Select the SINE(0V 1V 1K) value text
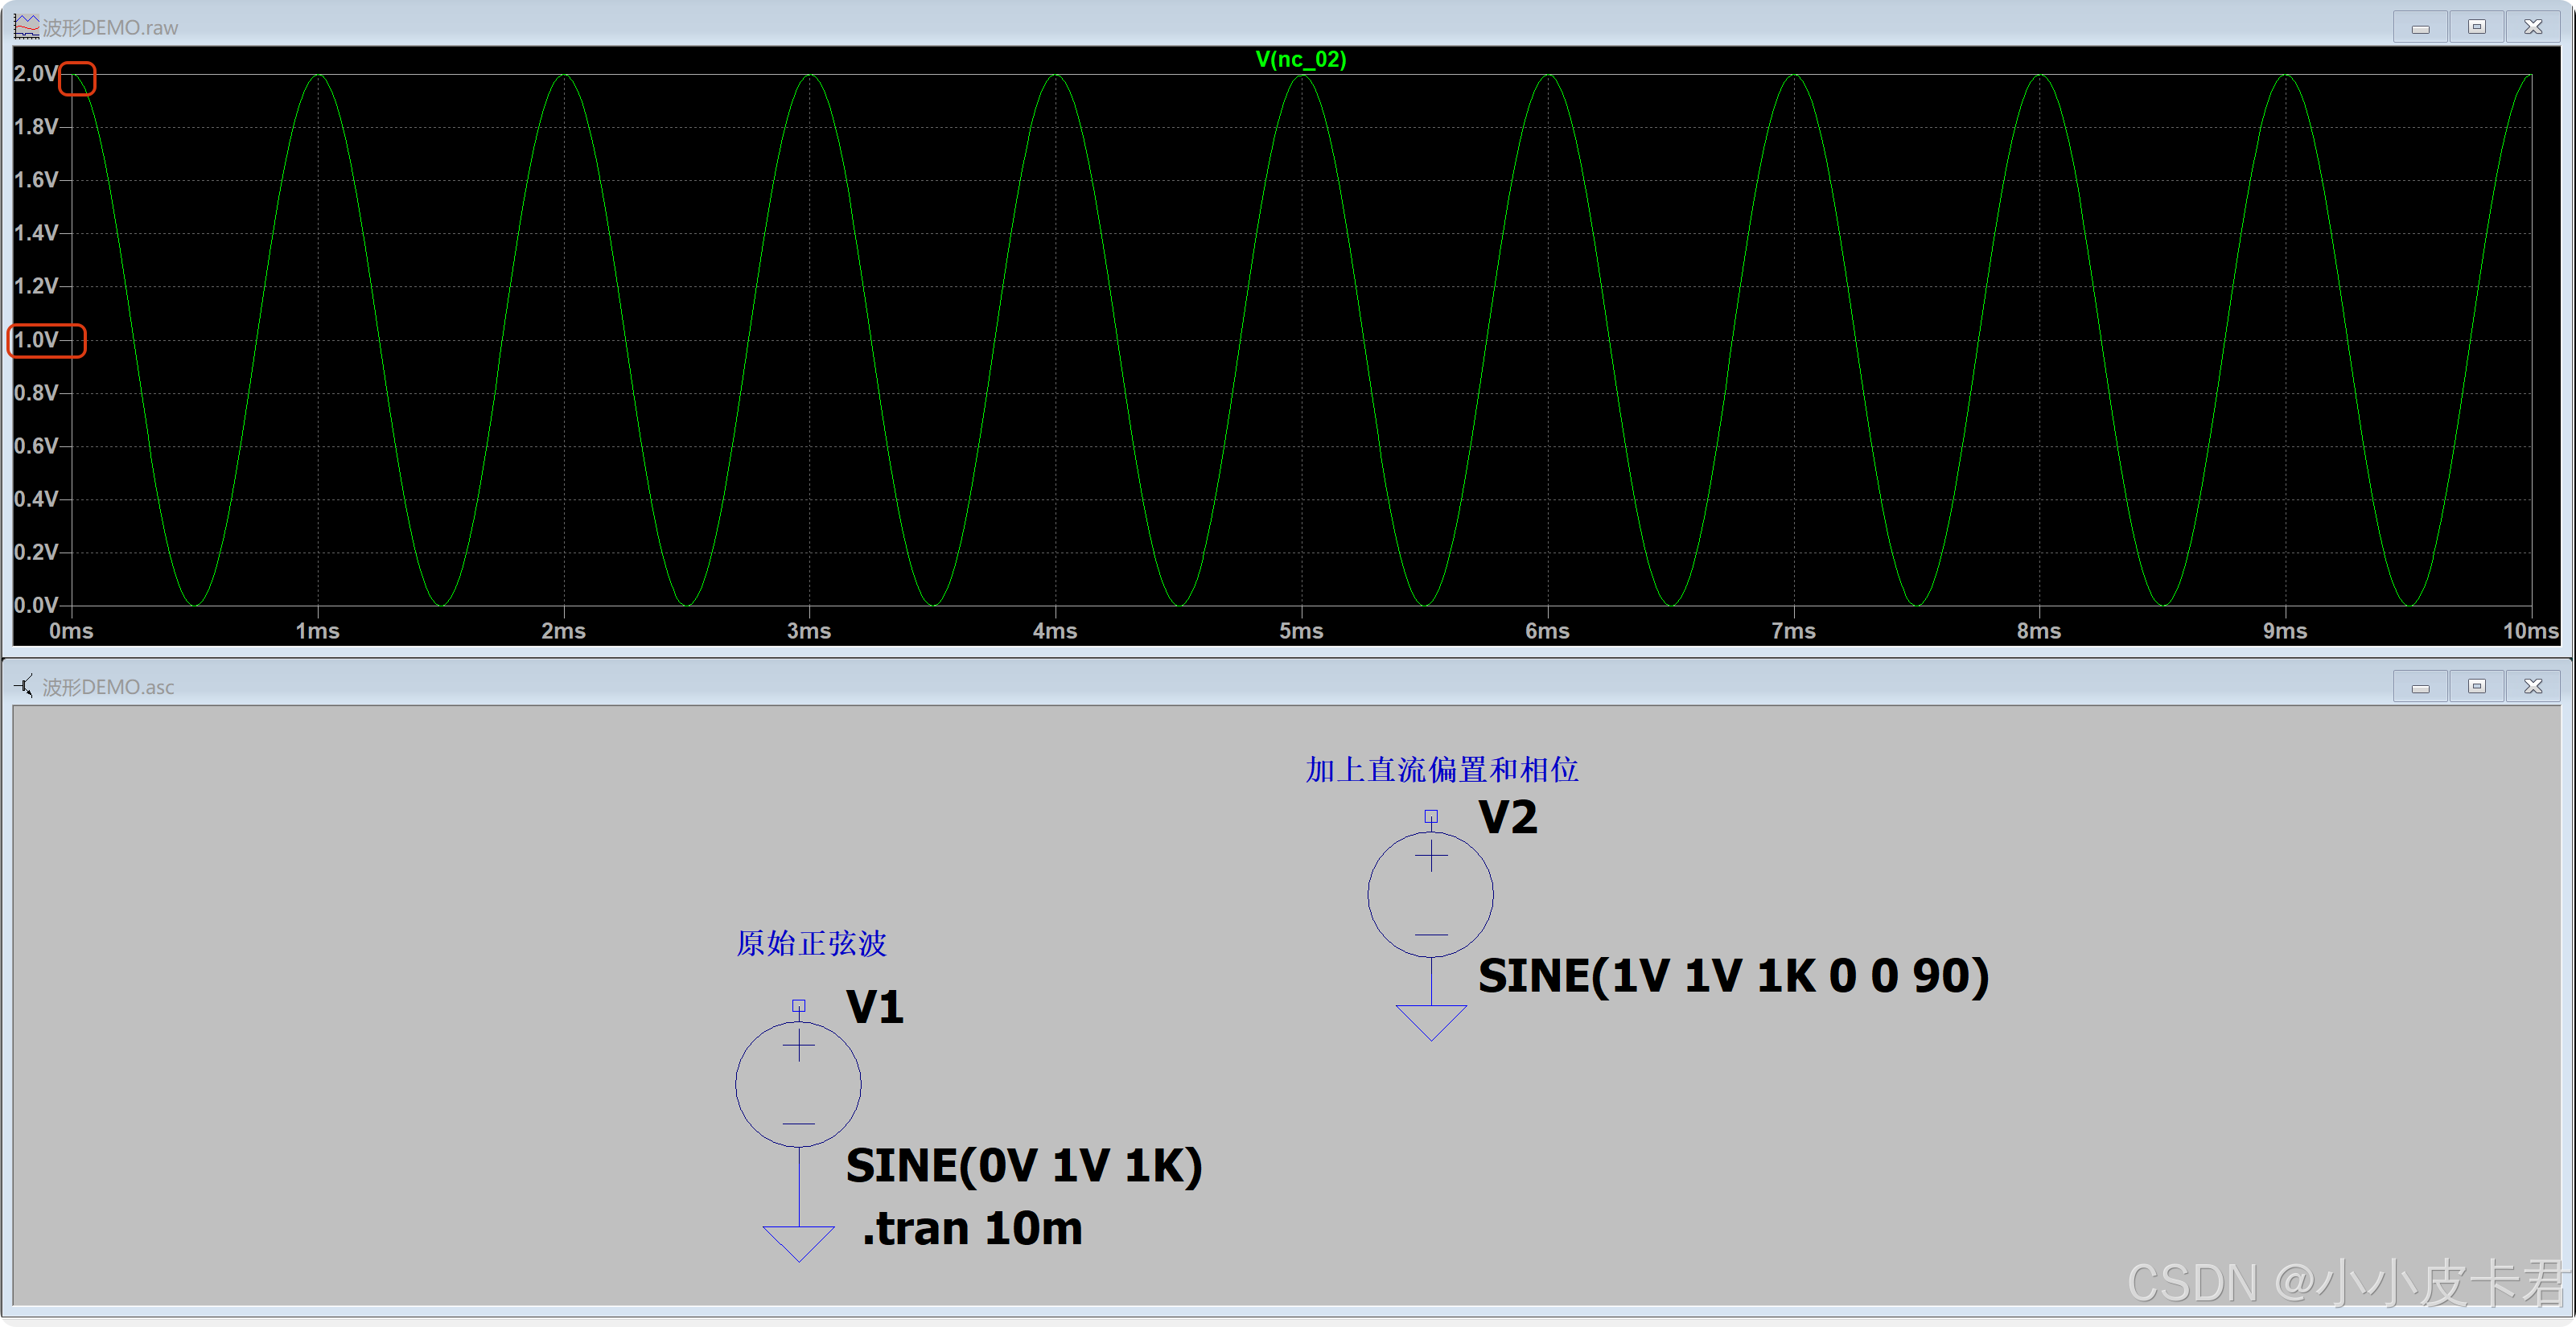Image resolution: width=2576 pixels, height=1327 pixels. [x=1024, y=1166]
